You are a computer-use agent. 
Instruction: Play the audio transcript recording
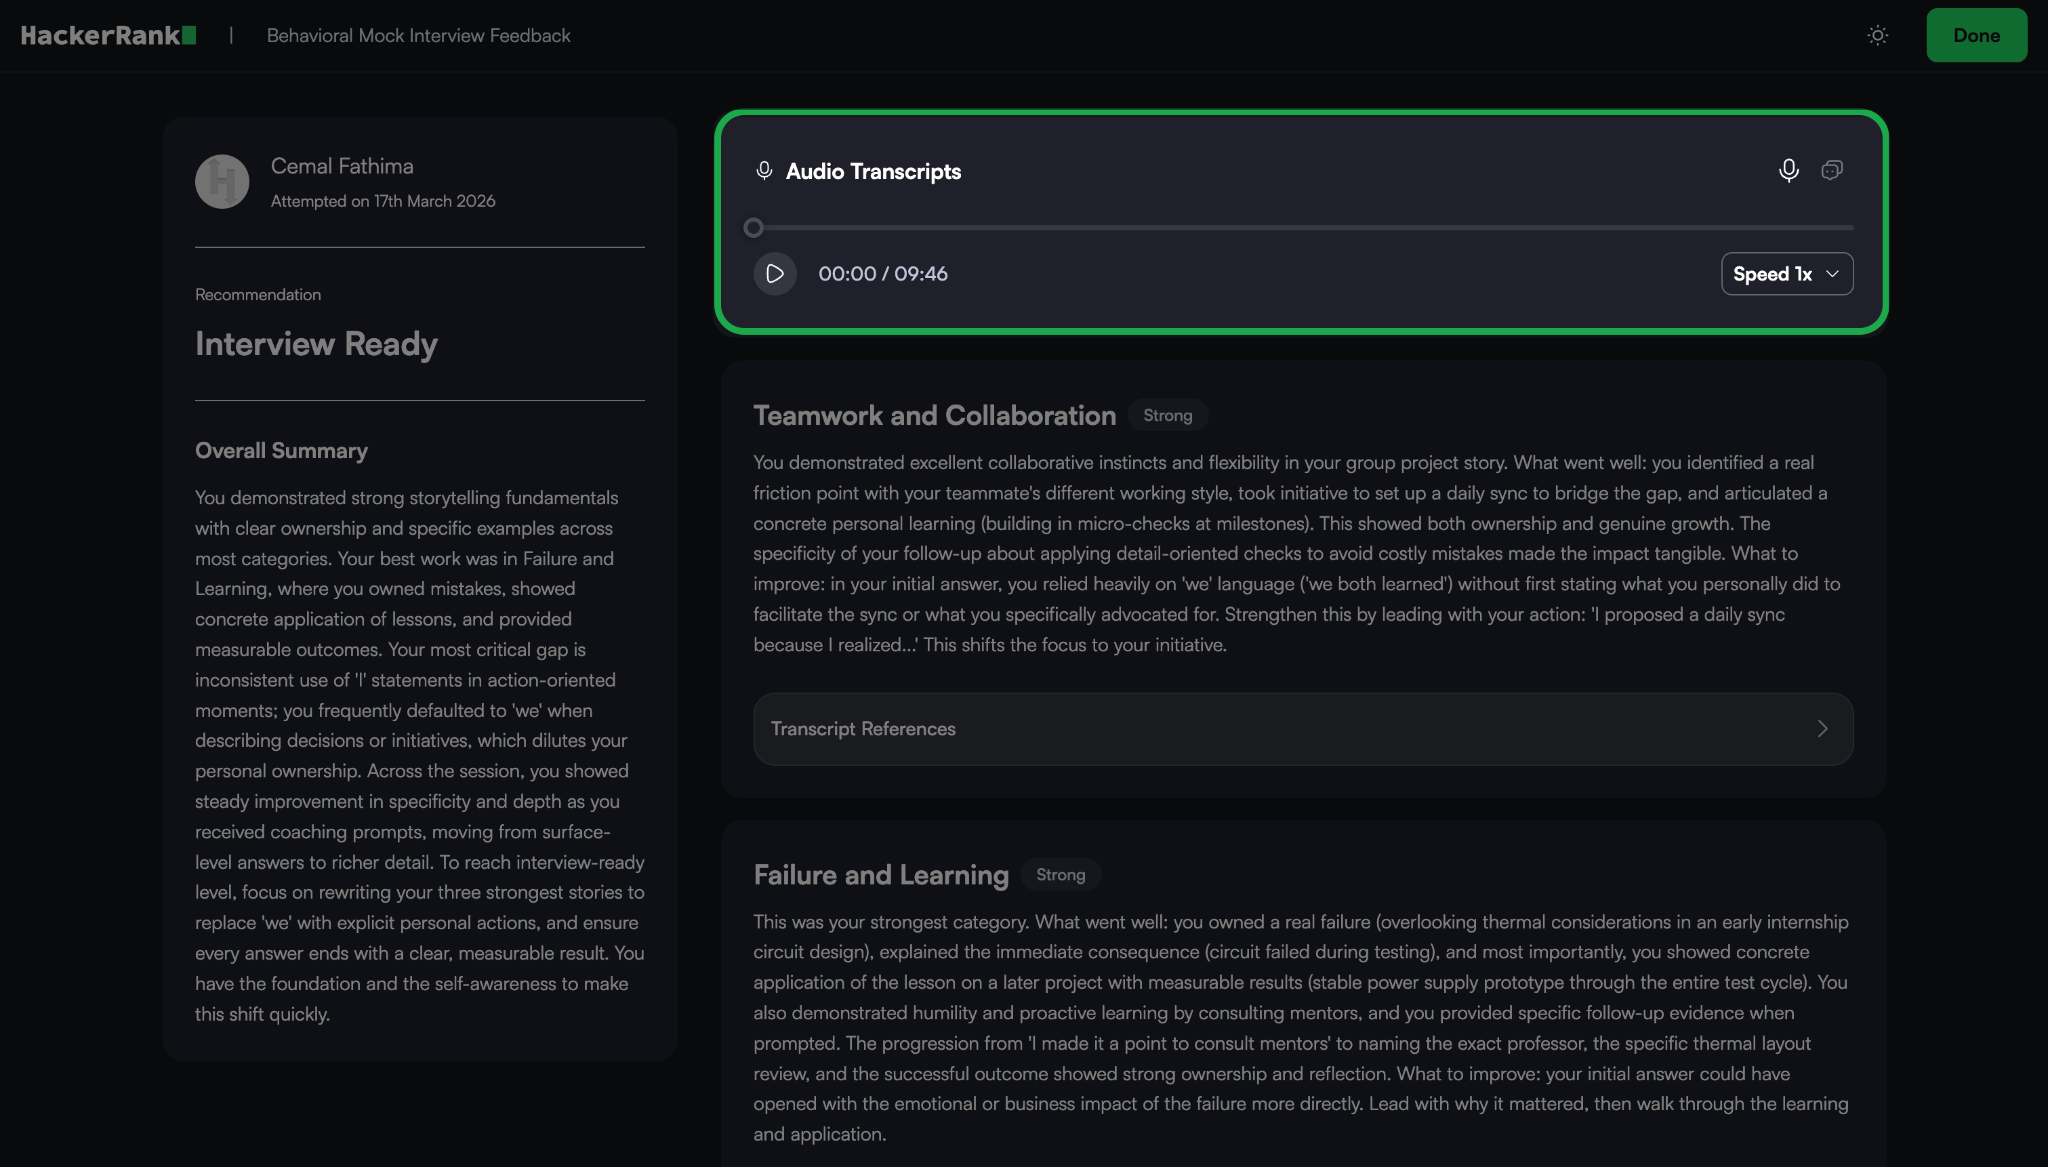coord(775,274)
